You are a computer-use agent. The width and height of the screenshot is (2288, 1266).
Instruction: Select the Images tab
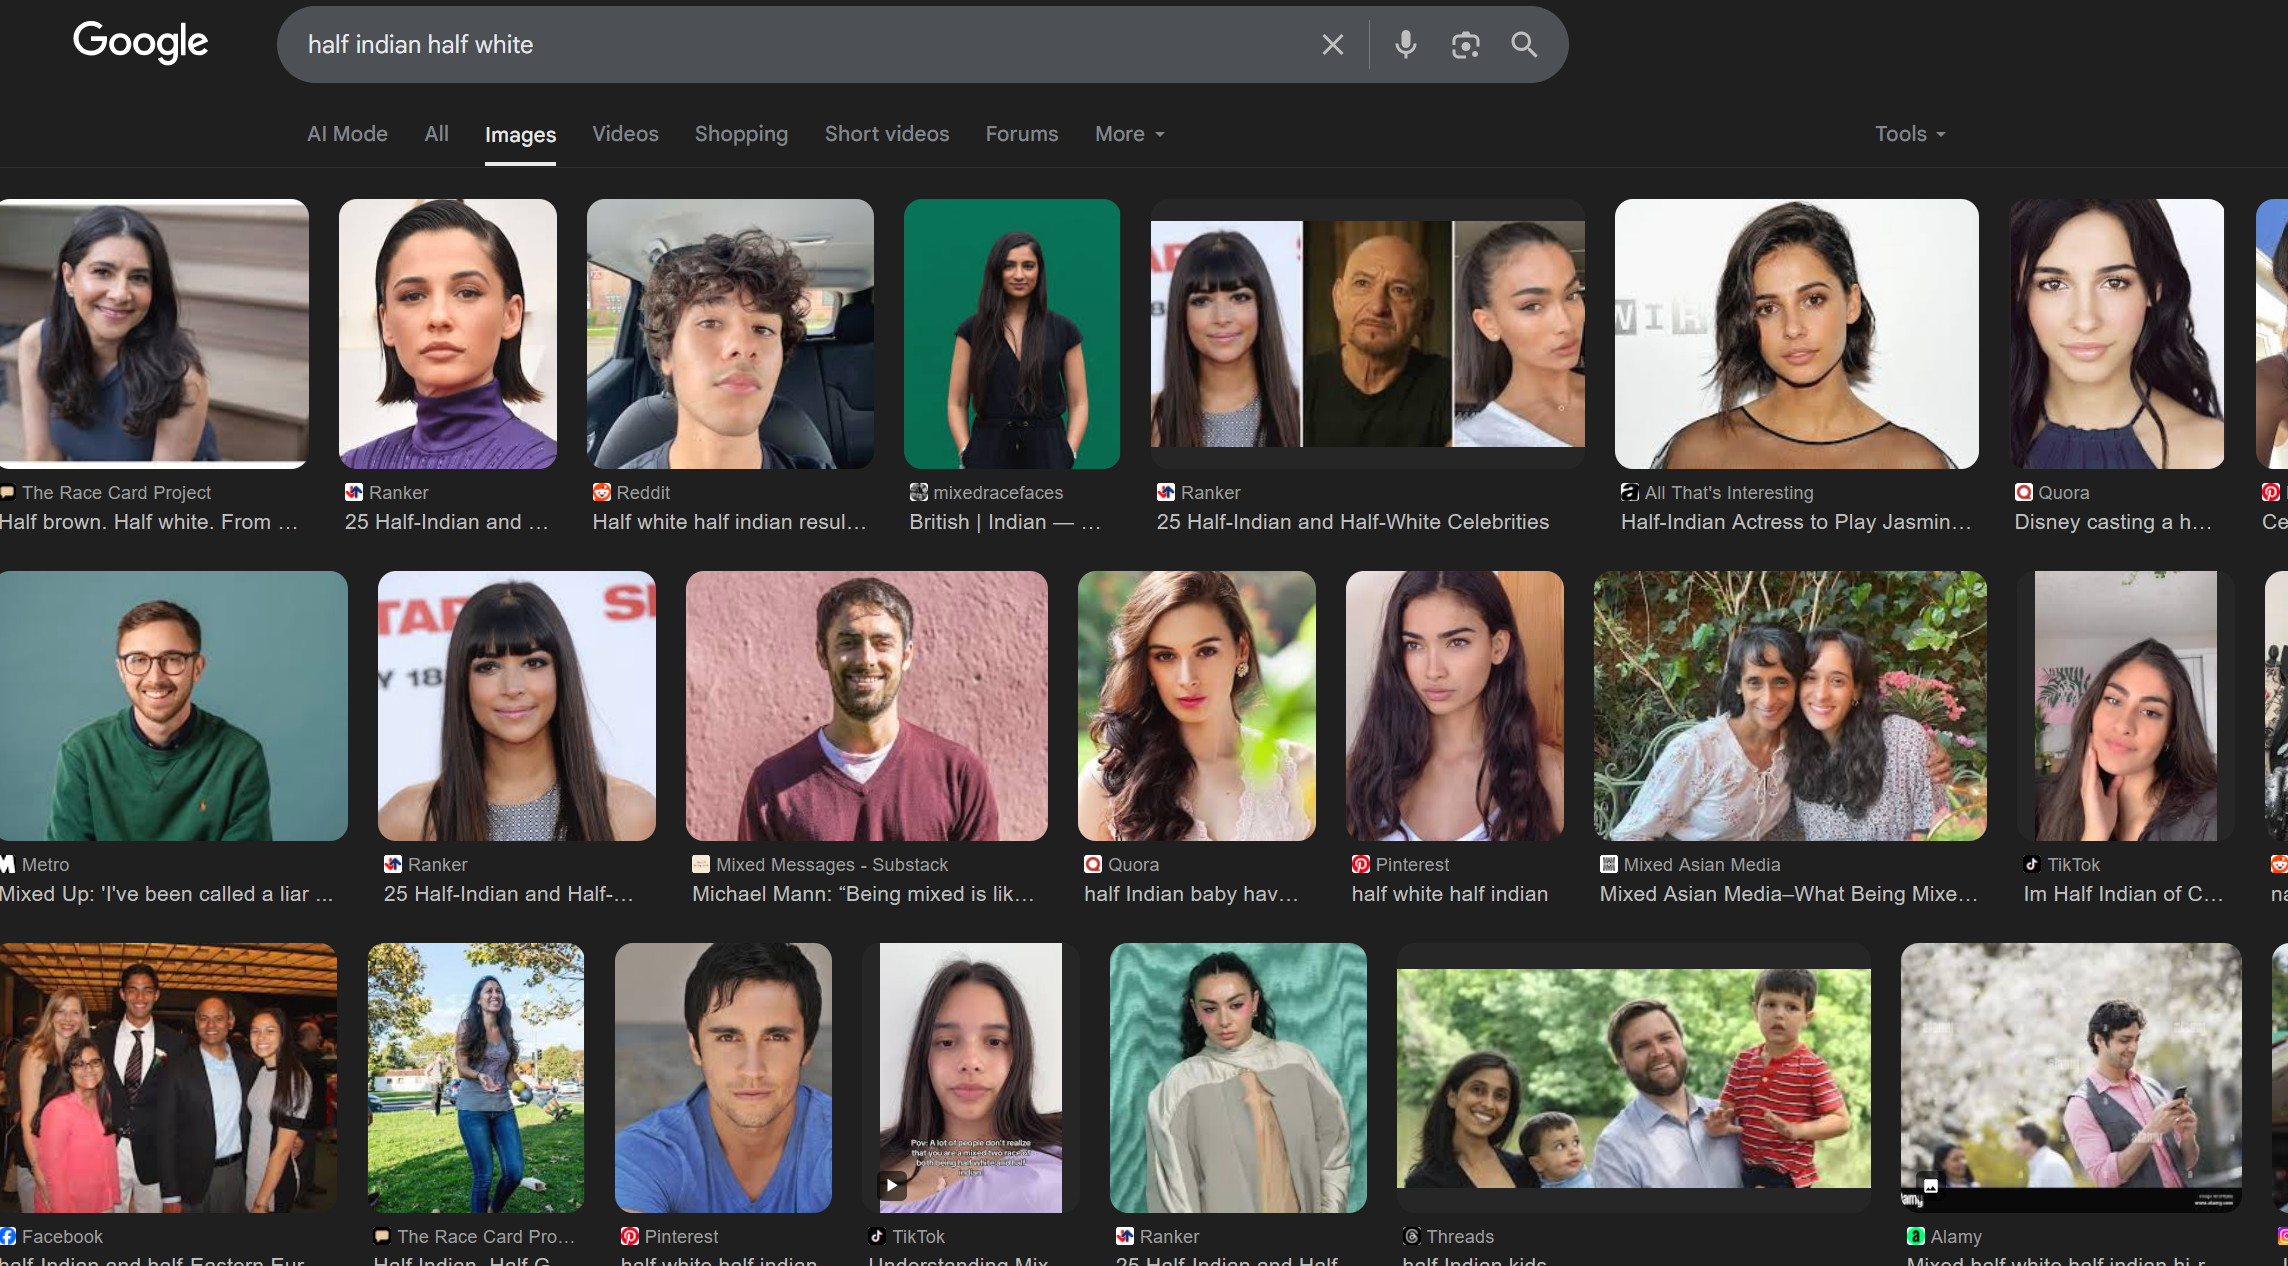coord(520,135)
